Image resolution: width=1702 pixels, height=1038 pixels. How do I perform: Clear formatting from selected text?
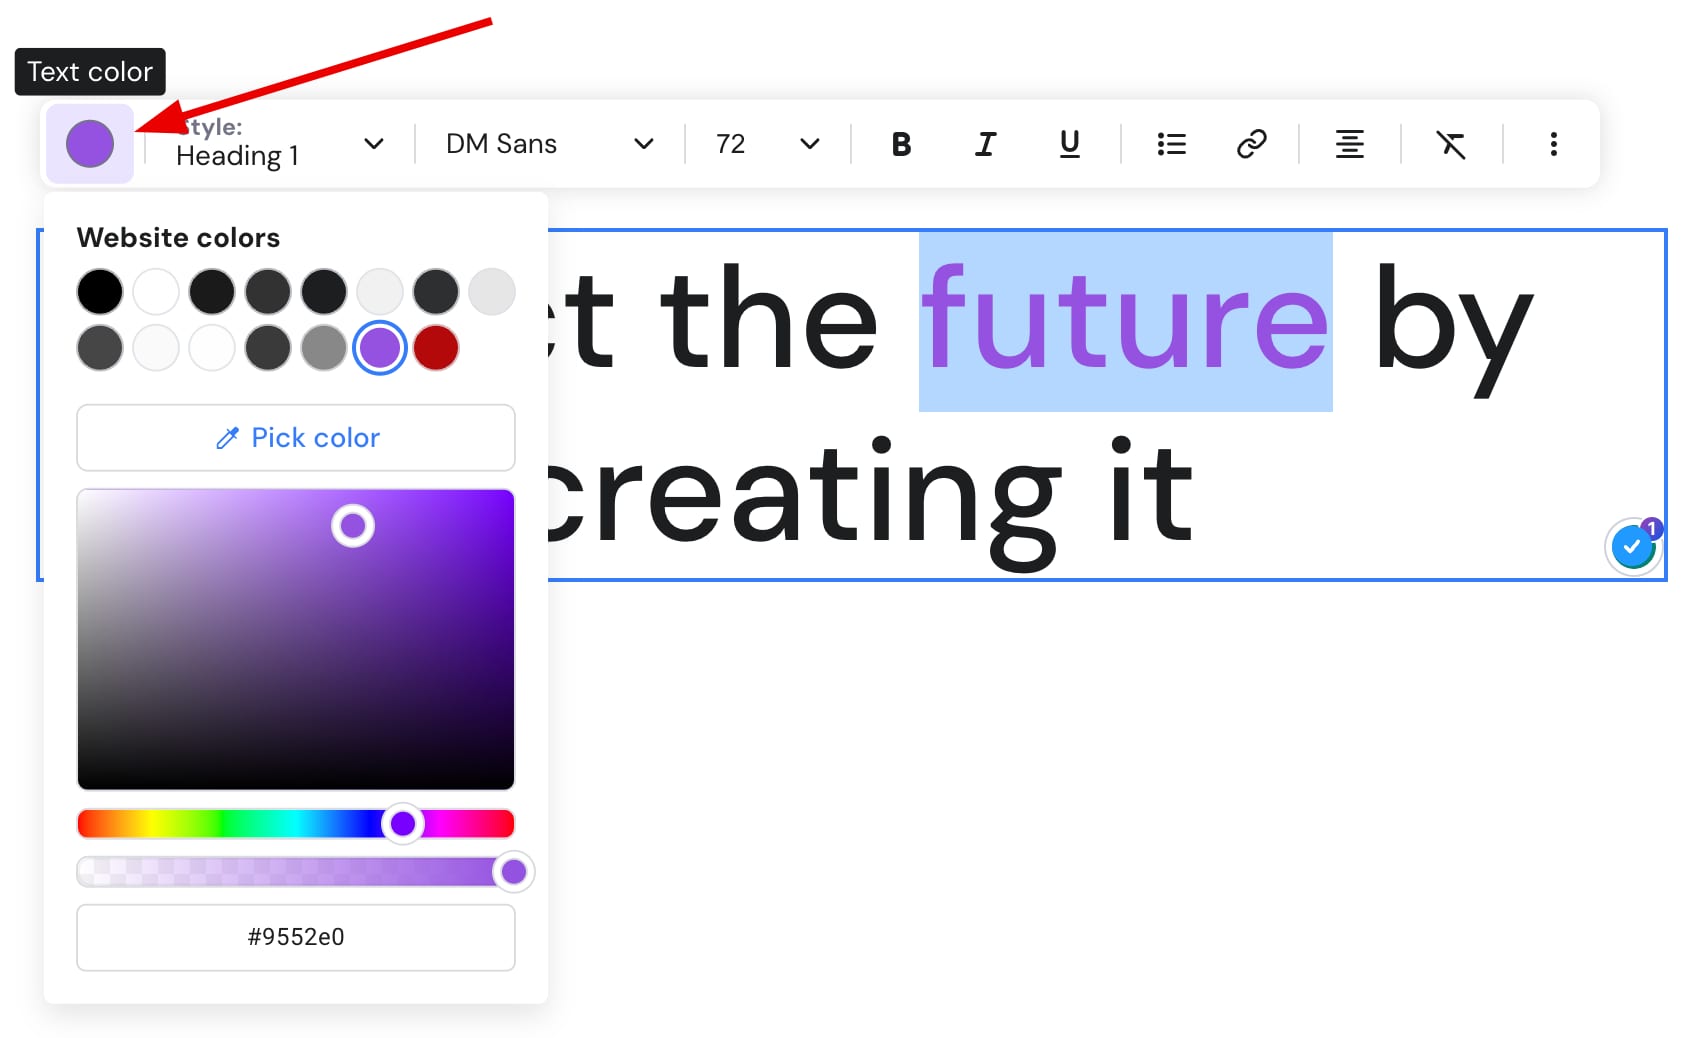point(1451,143)
